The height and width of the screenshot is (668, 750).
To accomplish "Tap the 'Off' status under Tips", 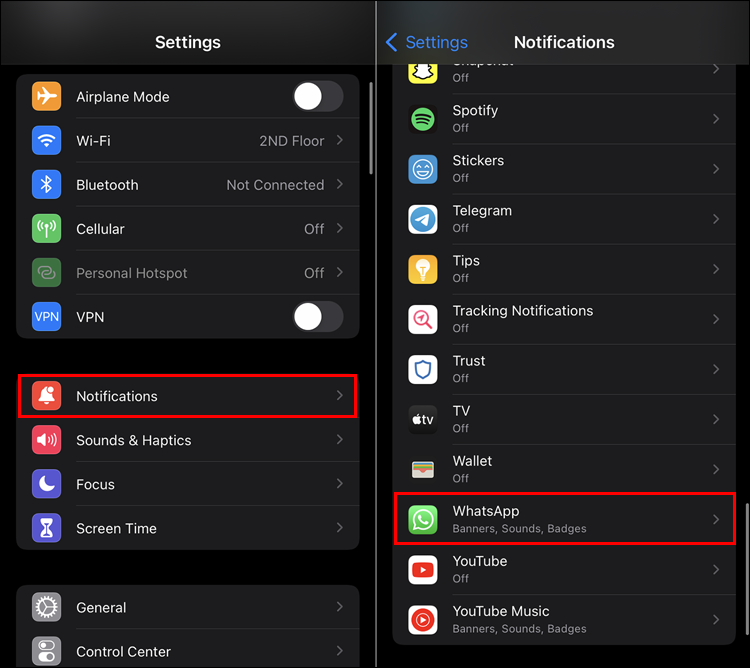I will point(461,278).
